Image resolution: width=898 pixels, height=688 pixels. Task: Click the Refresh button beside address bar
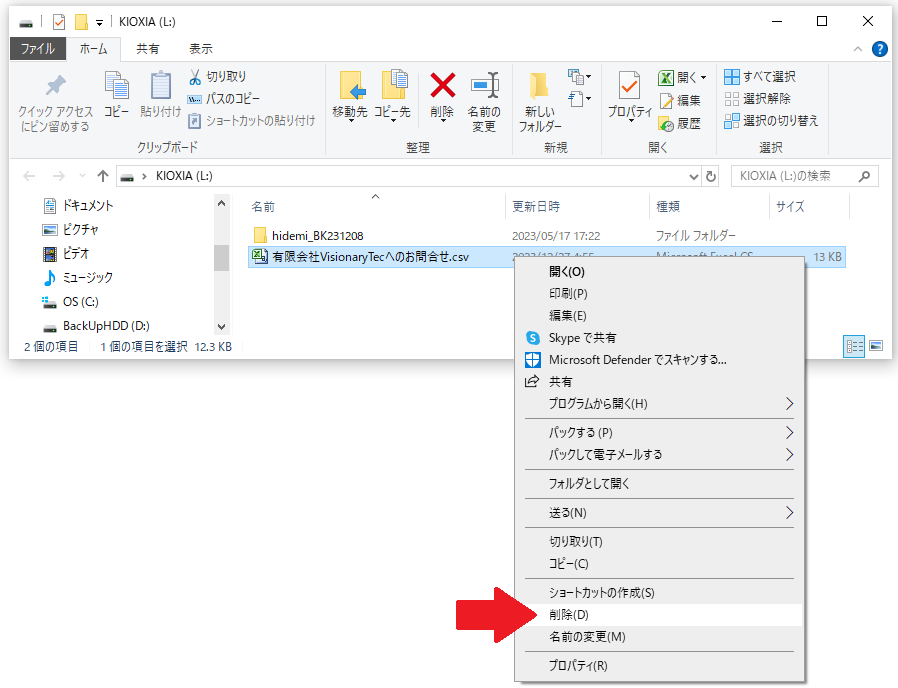point(711,176)
